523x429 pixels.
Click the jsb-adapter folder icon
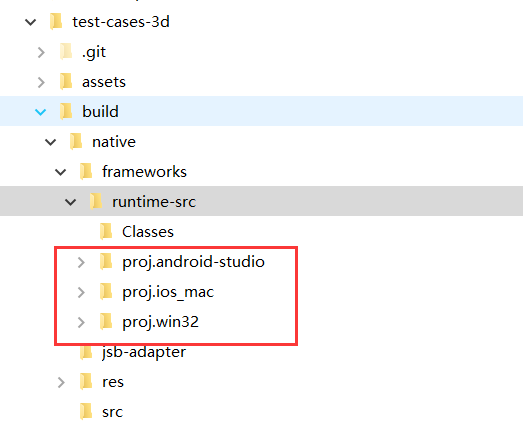click(x=86, y=352)
